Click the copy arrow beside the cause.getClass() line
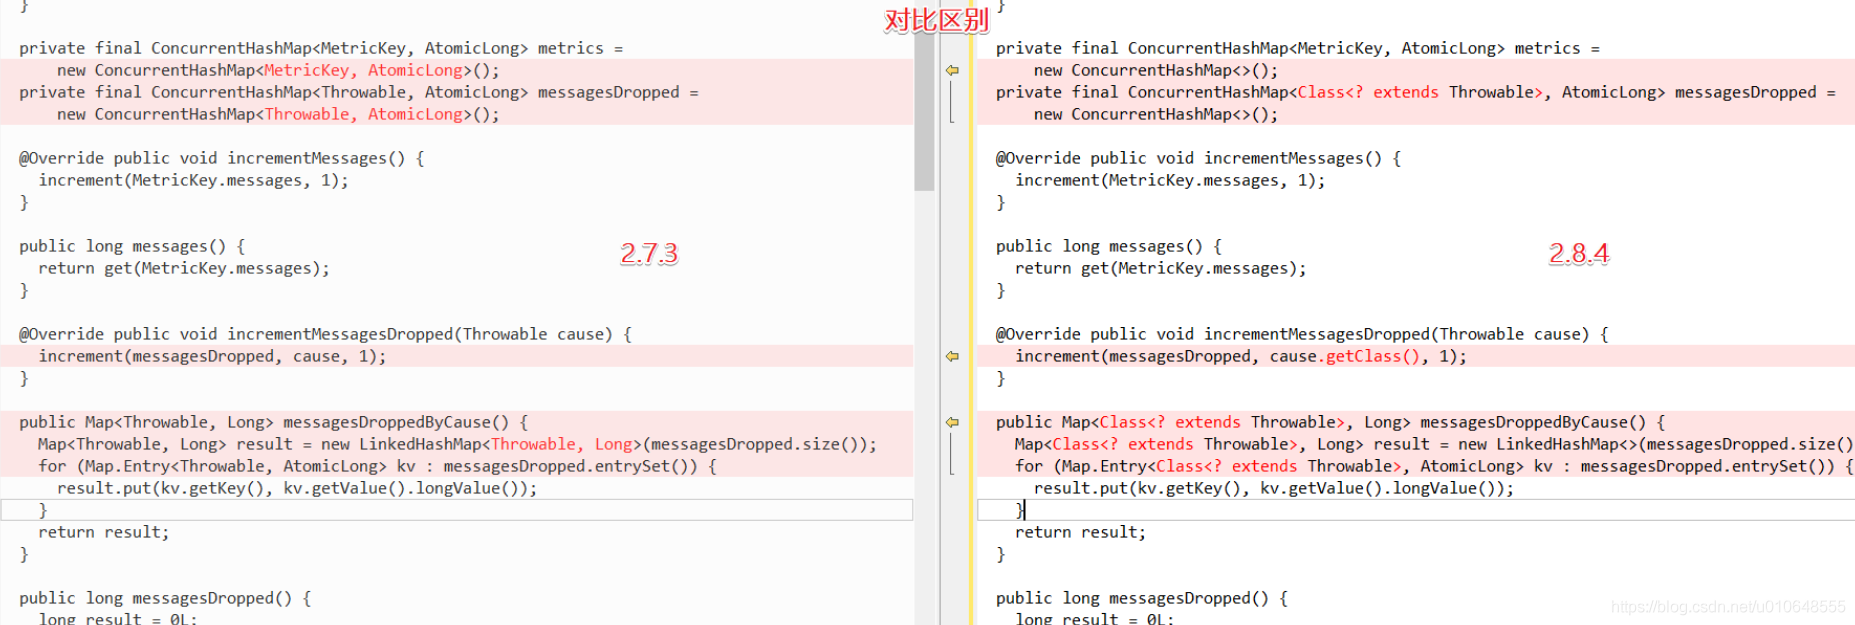 [952, 356]
